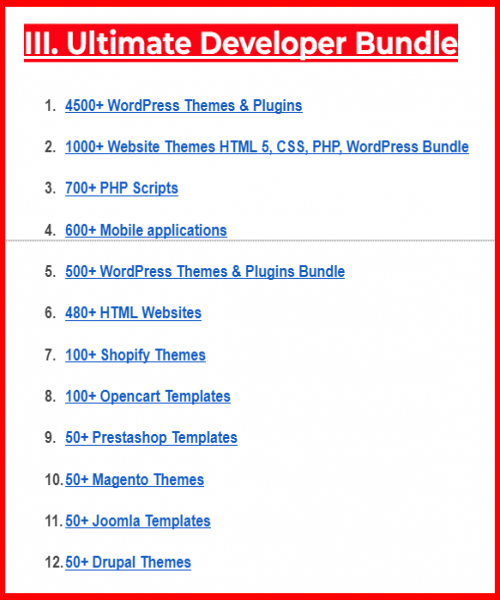
Task: Follow the 50+ Prestashop Templates link
Action: tap(151, 438)
